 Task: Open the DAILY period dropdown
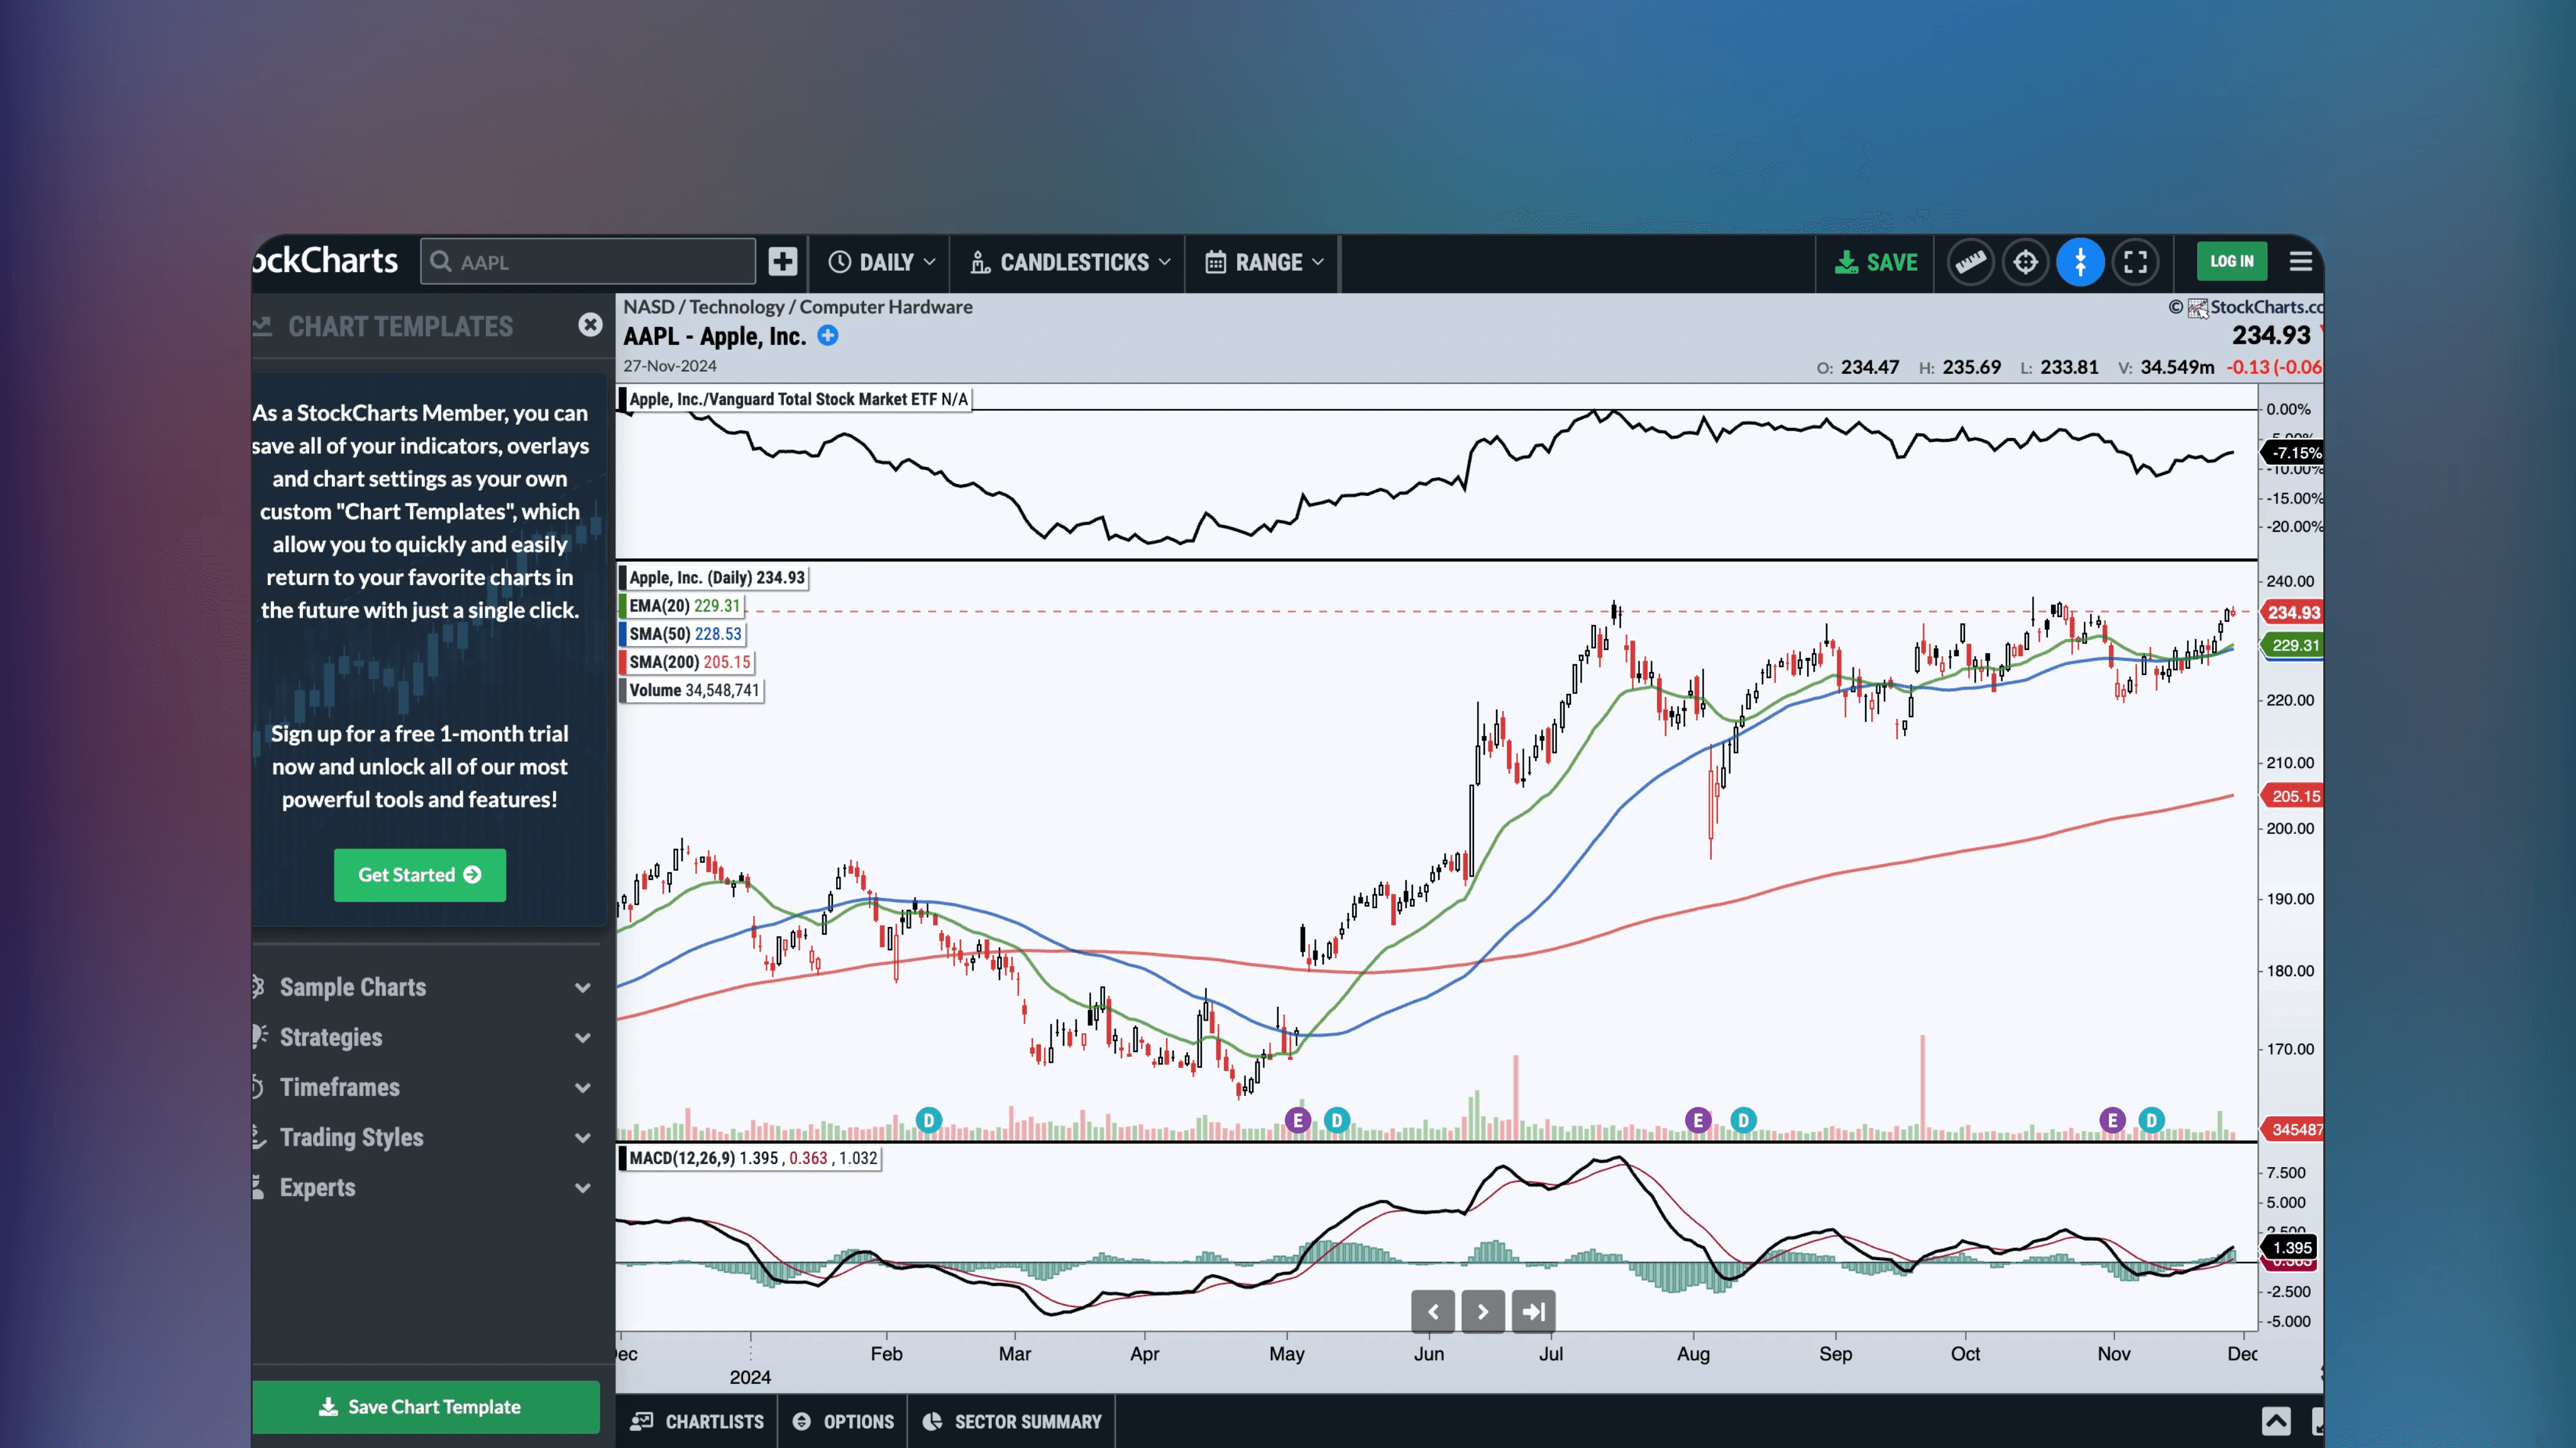881,262
